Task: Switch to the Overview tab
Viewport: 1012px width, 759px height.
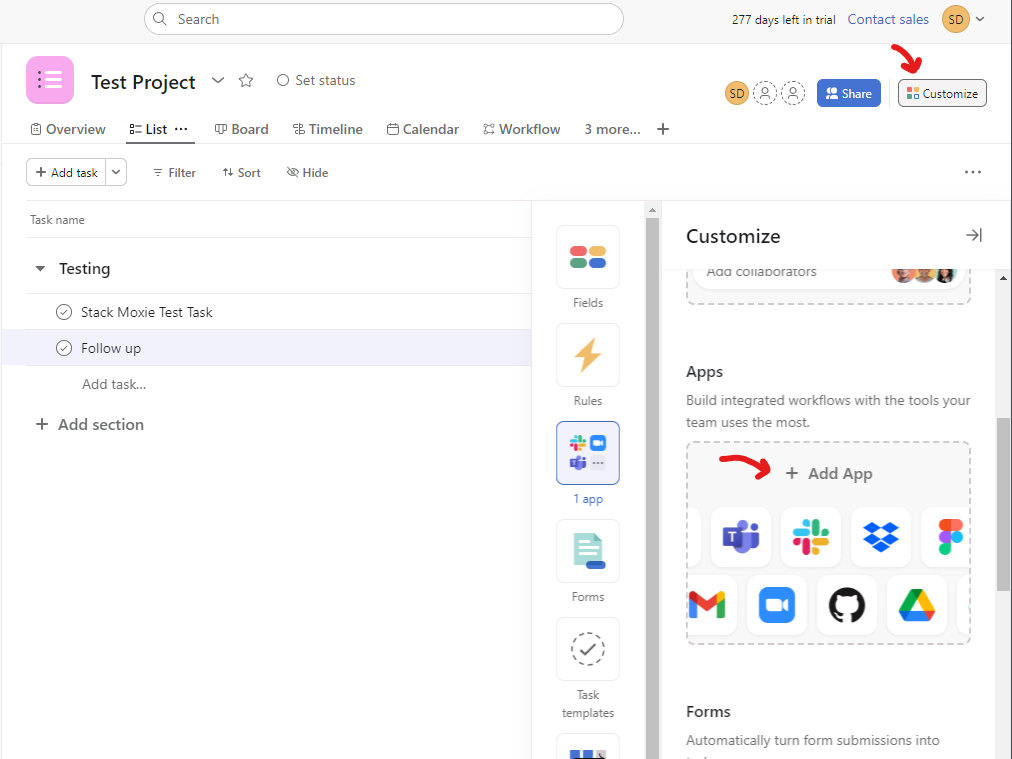Action: pos(68,130)
